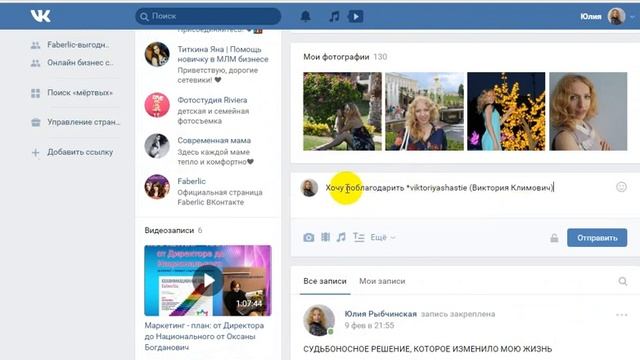The image size is (640, 360).
Task: Attach audio with the music note icon
Action: pyautogui.click(x=341, y=237)
